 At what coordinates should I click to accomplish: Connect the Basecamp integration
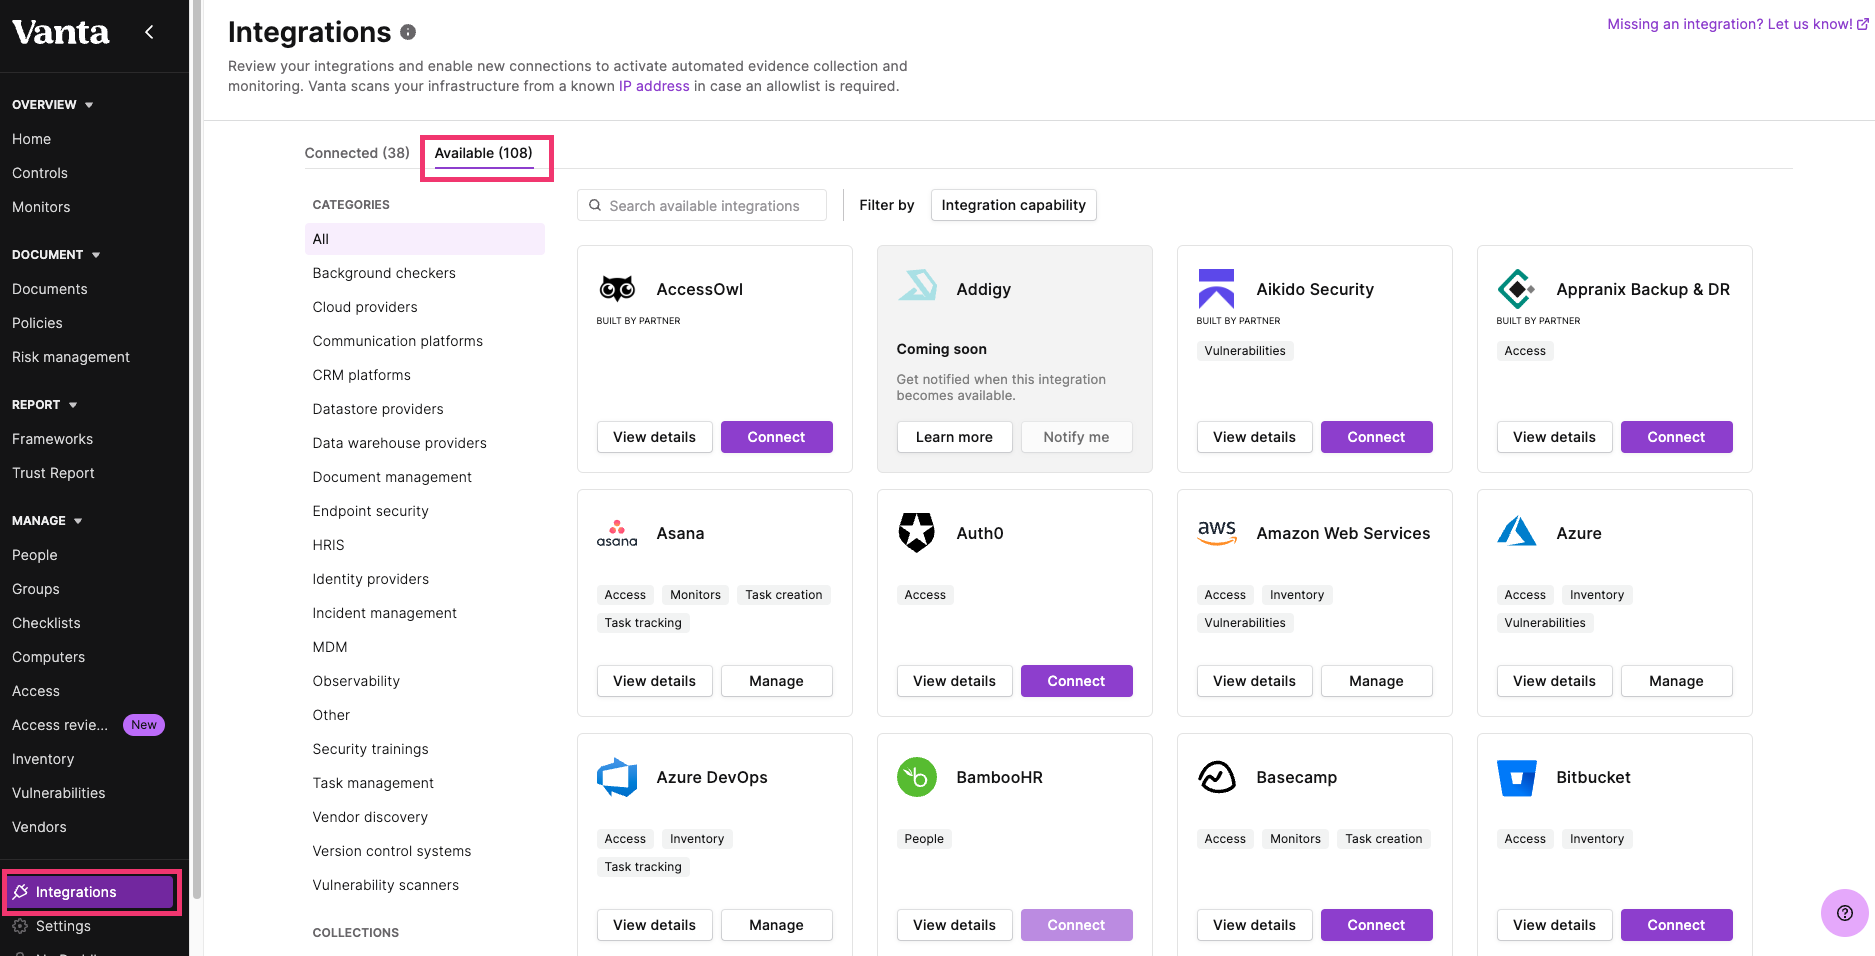click(1376, 925)
